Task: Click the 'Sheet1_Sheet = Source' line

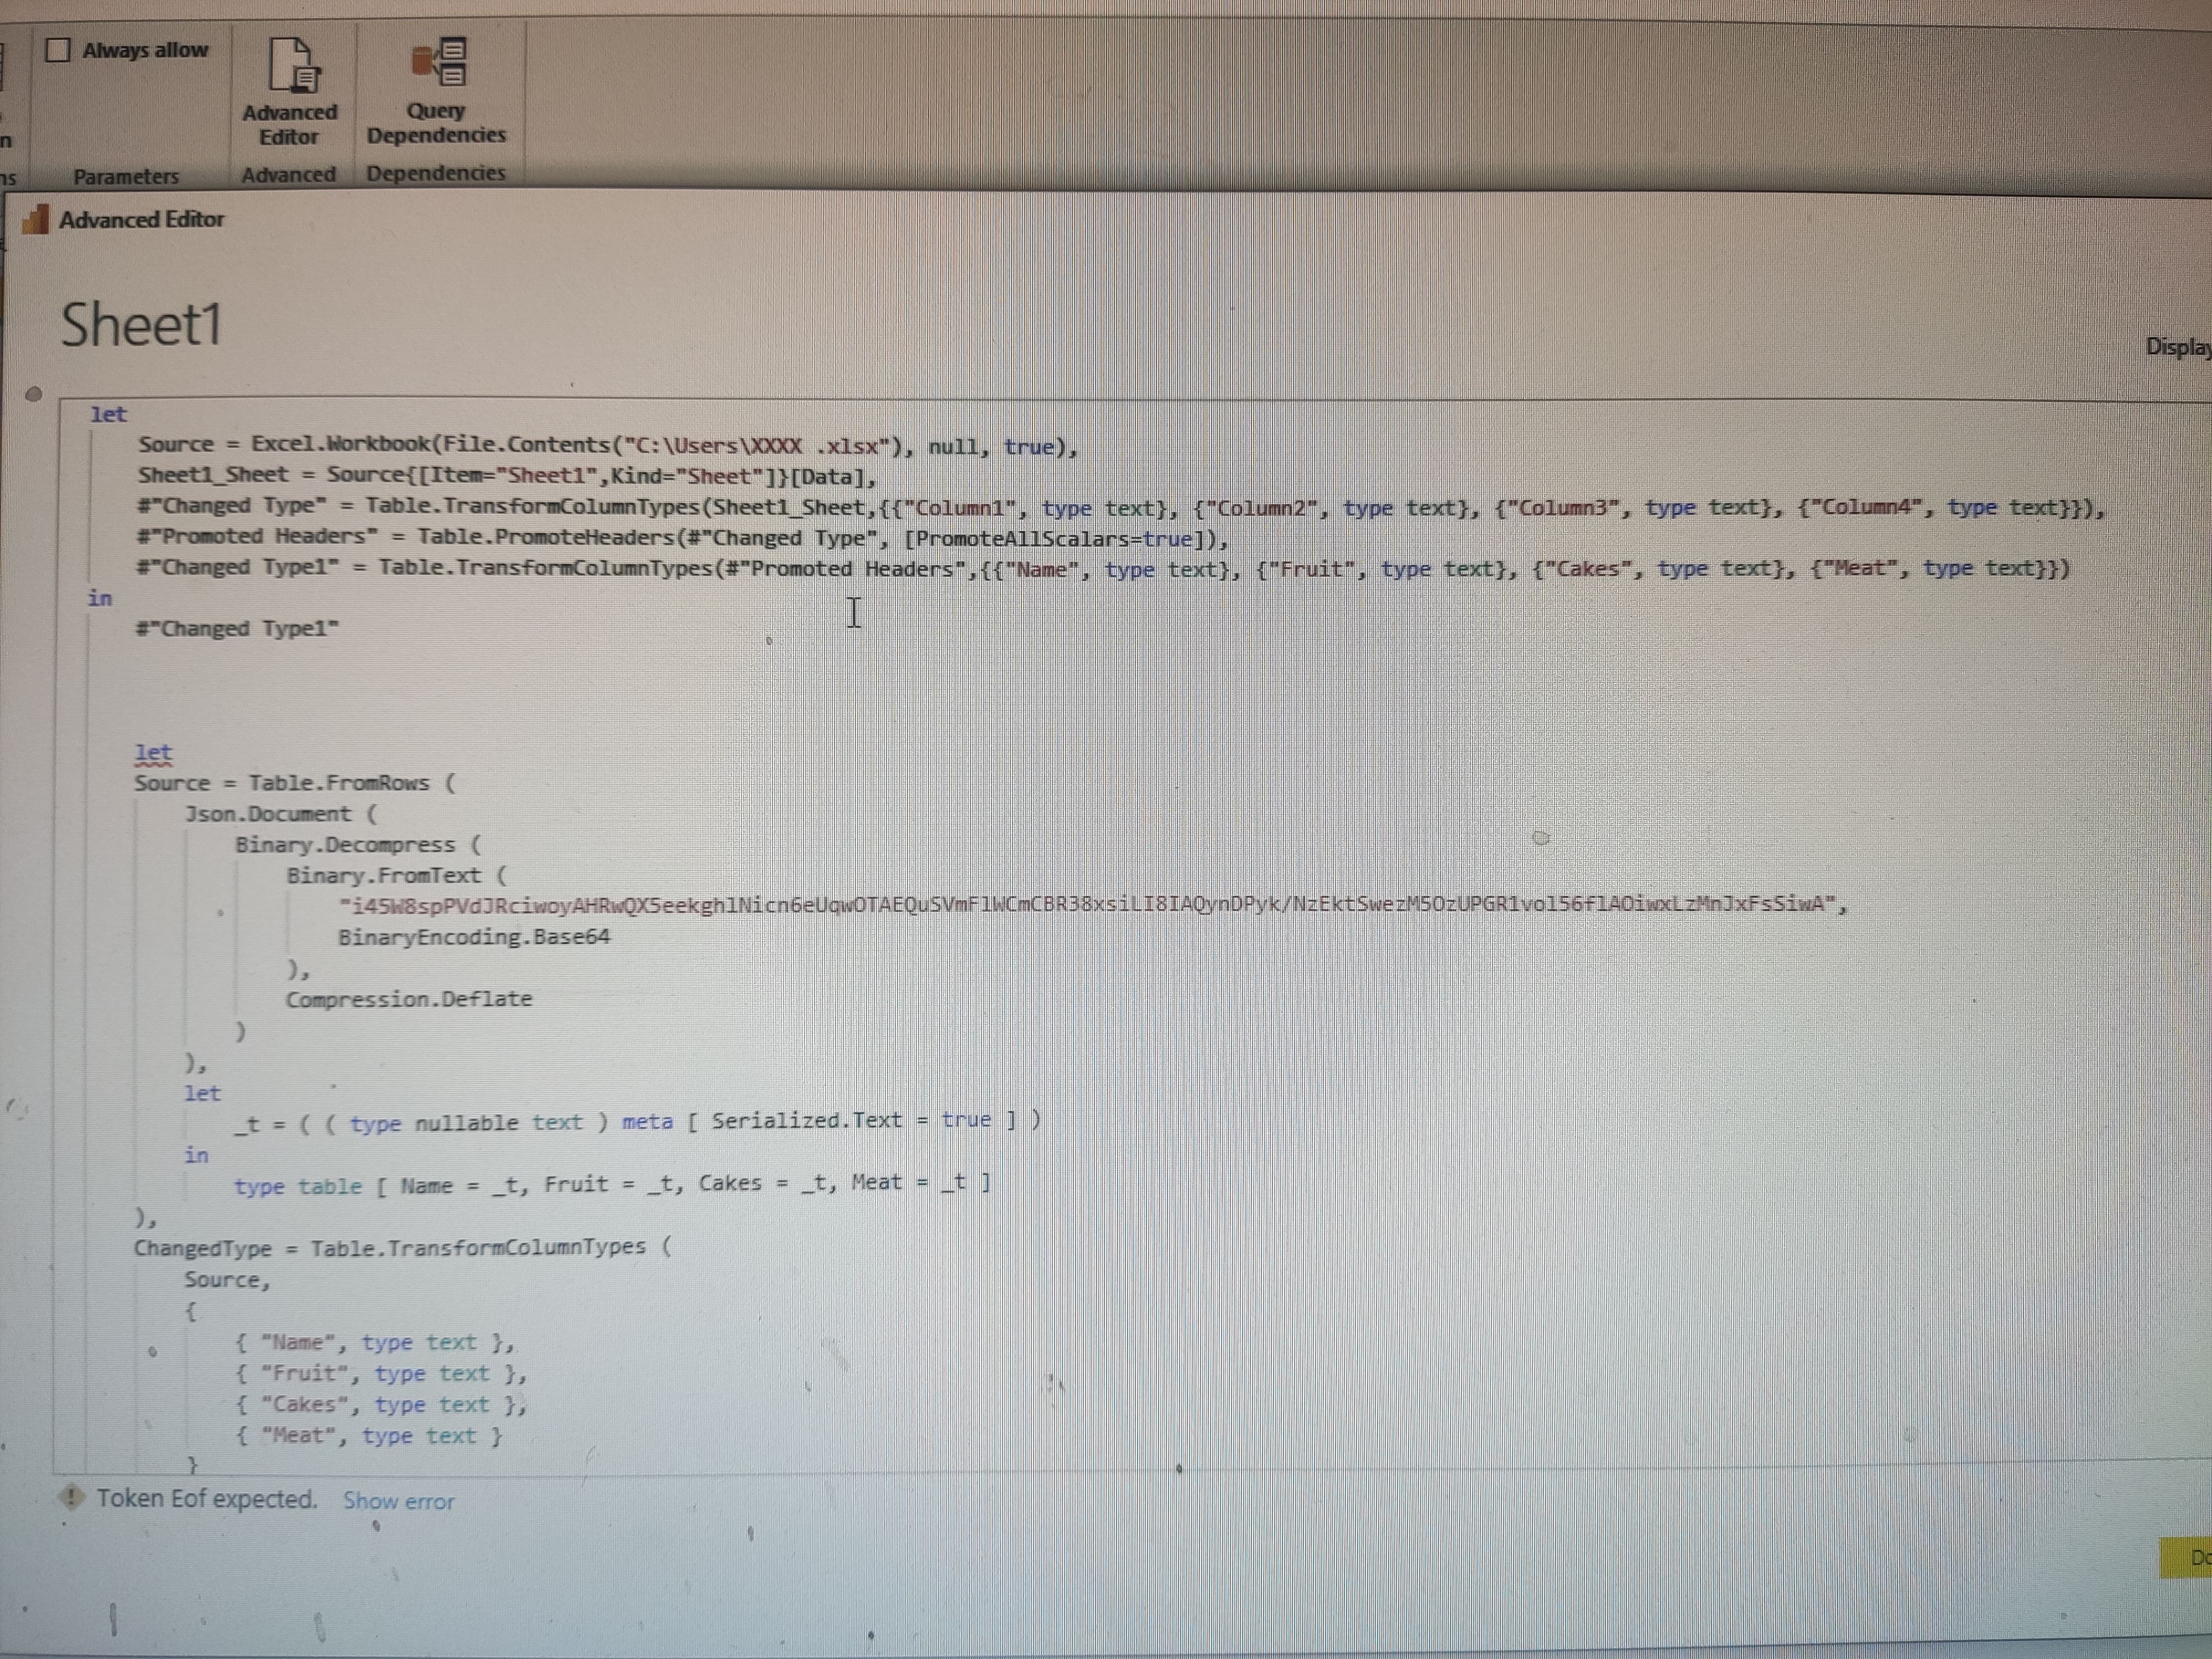Action: pyautogui.click(x=507, y=475)
